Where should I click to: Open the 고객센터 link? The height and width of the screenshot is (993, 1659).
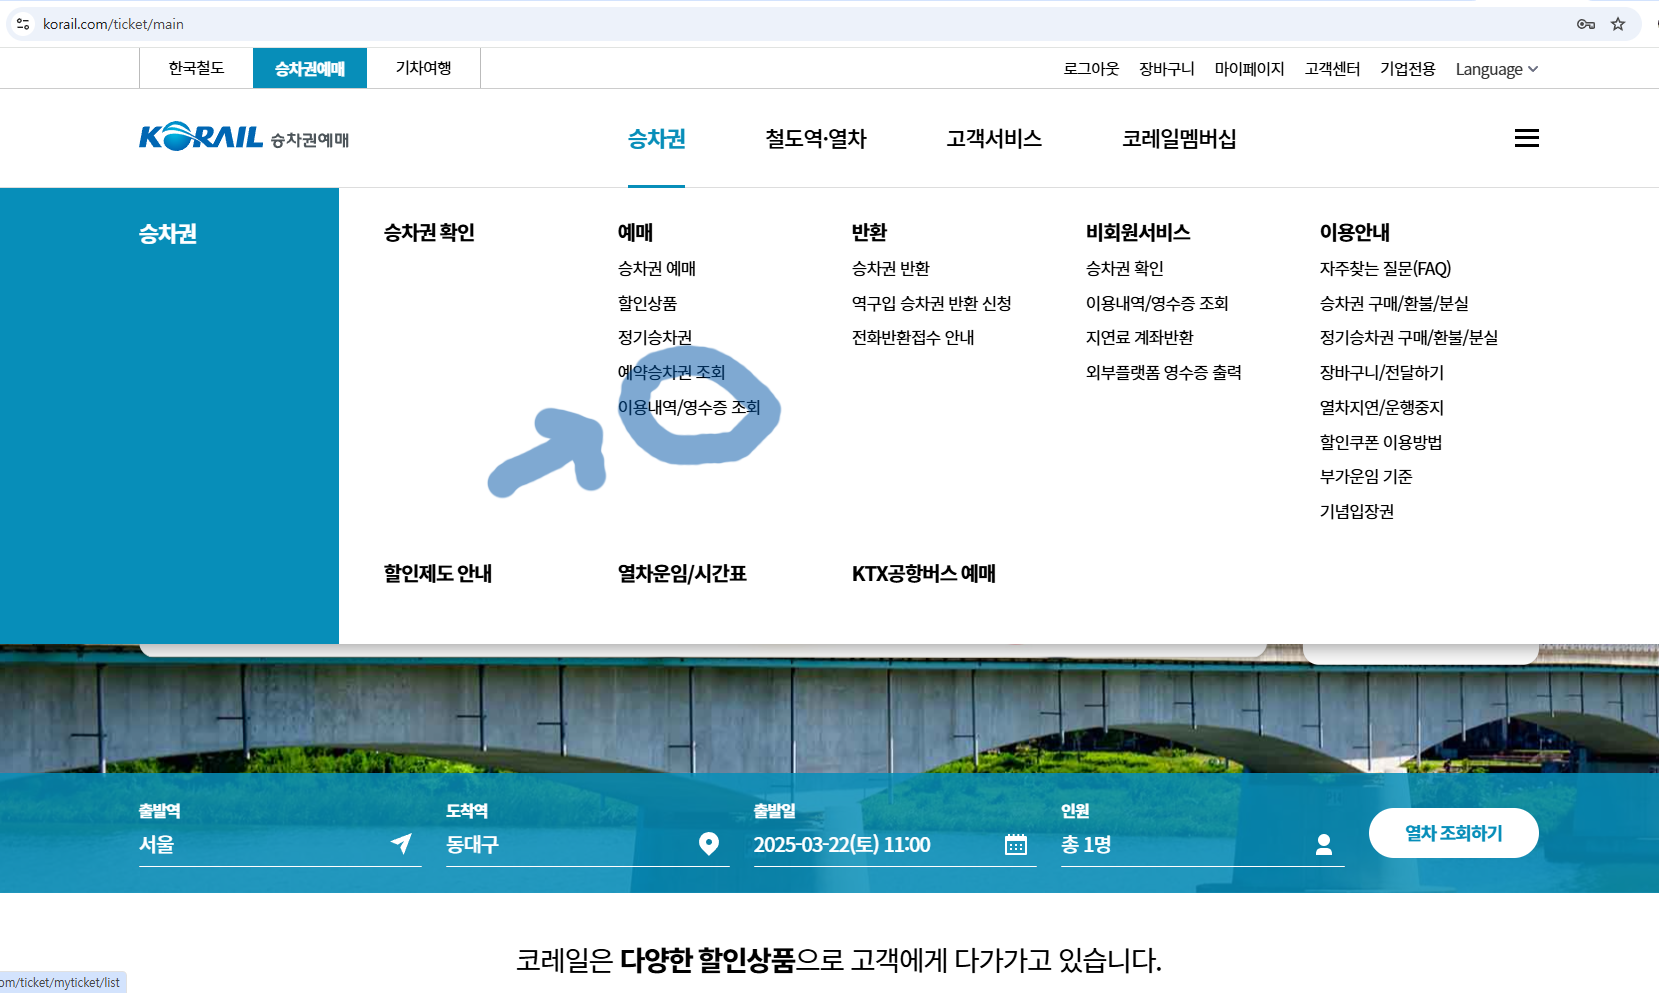(1332, 69)
